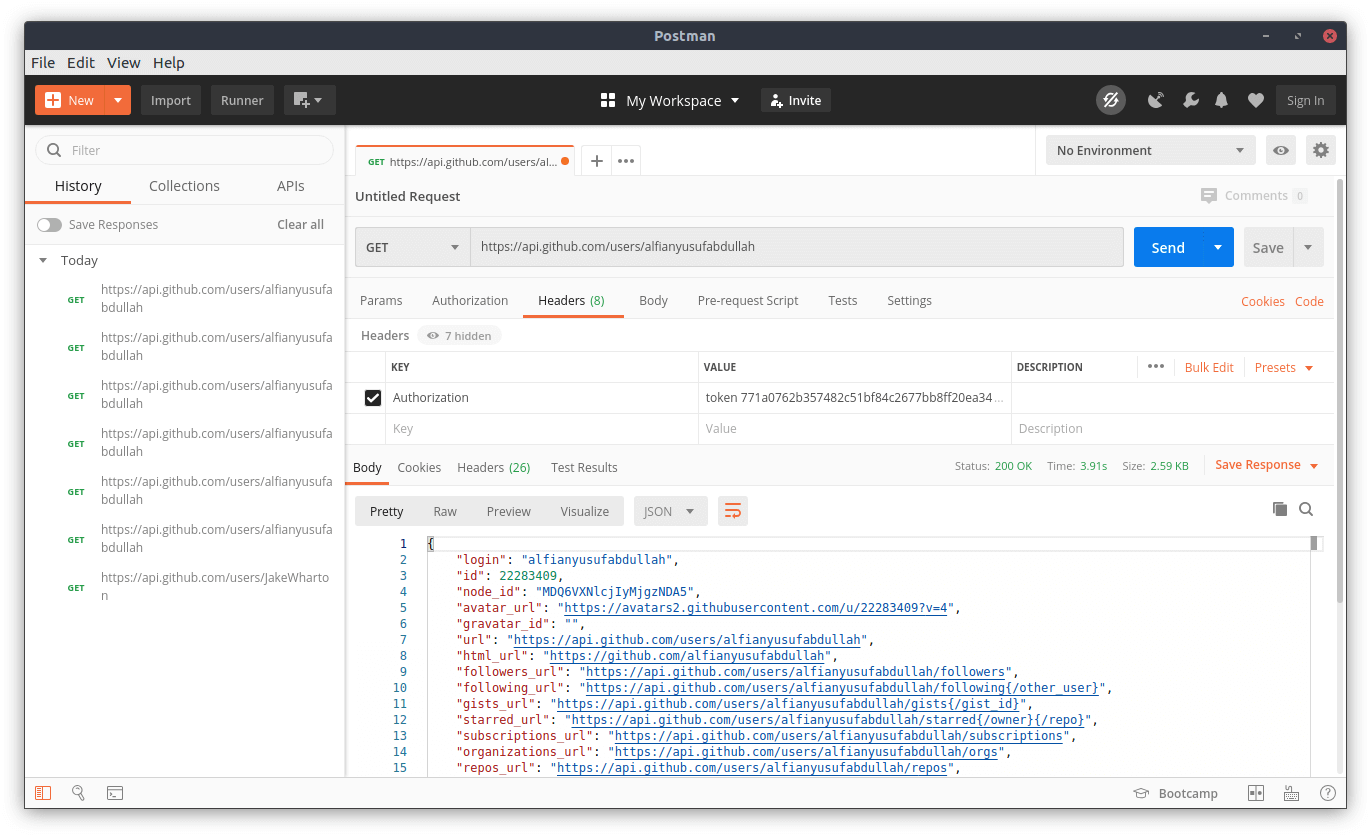
Task: Click the Cookies link
Action: click(1263, 301)
